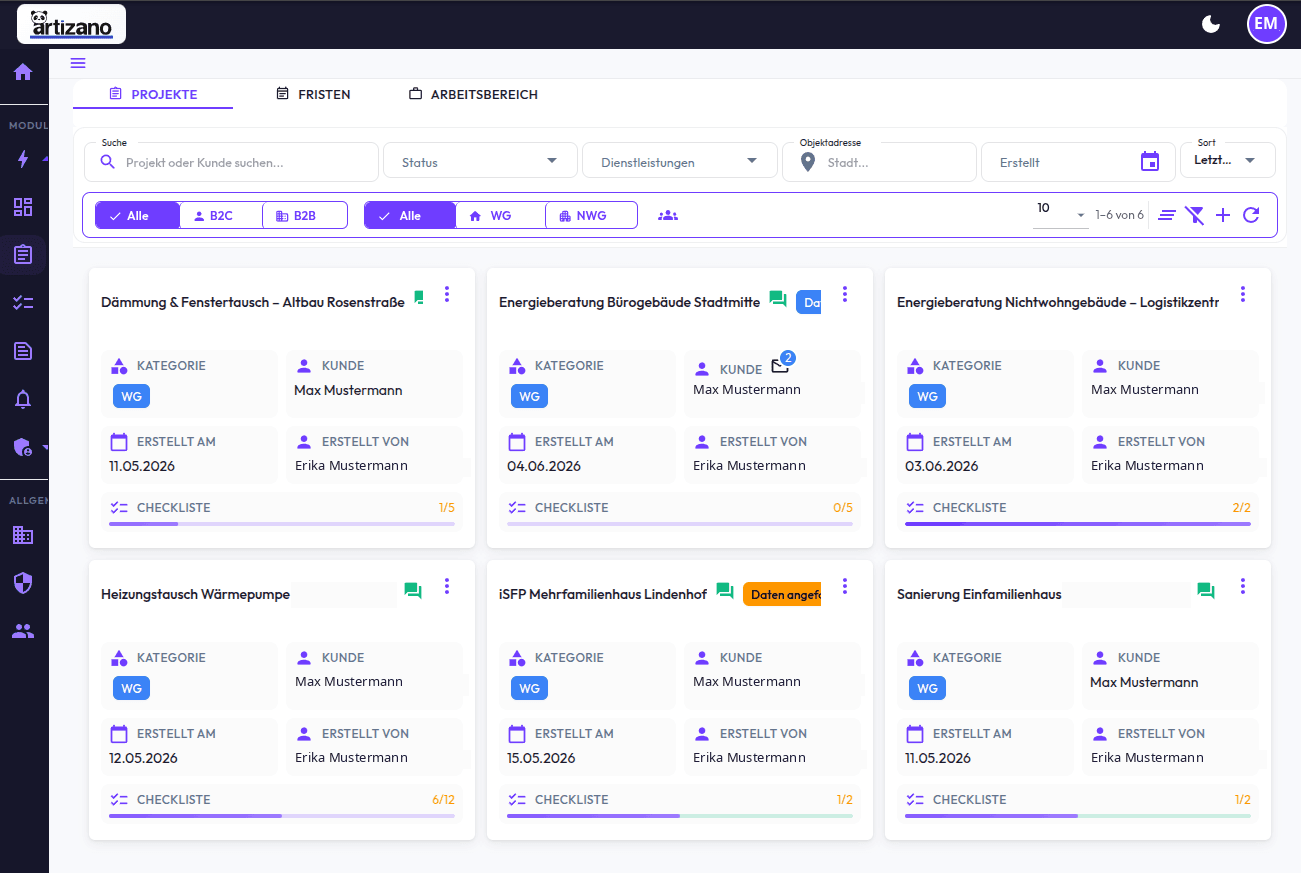The image size is (1301, 873).
Task: Open the calendar picker in the Erstellt field
Action: pyautogui.click(x=1150, y=162)
